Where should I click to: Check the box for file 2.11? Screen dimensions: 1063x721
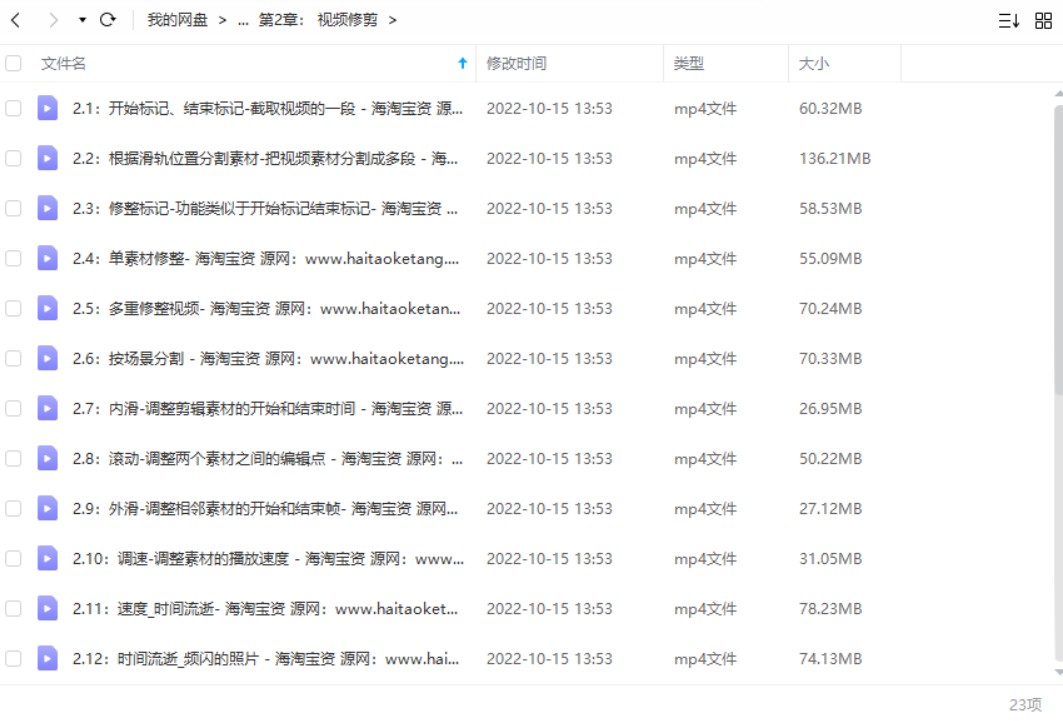tap(14, 609)
